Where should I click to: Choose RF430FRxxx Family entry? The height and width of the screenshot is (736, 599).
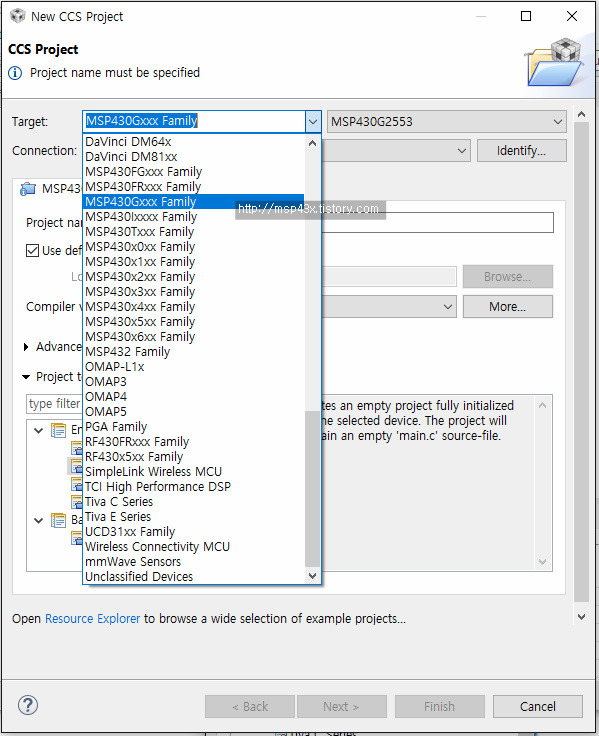click(193, 442)
